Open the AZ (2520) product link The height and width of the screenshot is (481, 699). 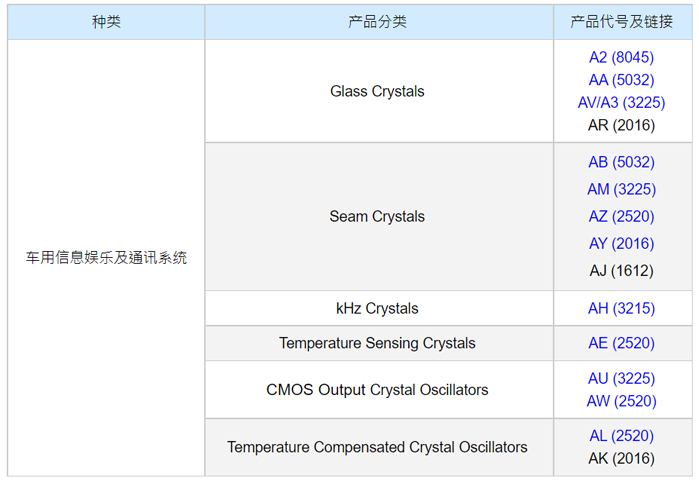point(621,216)
